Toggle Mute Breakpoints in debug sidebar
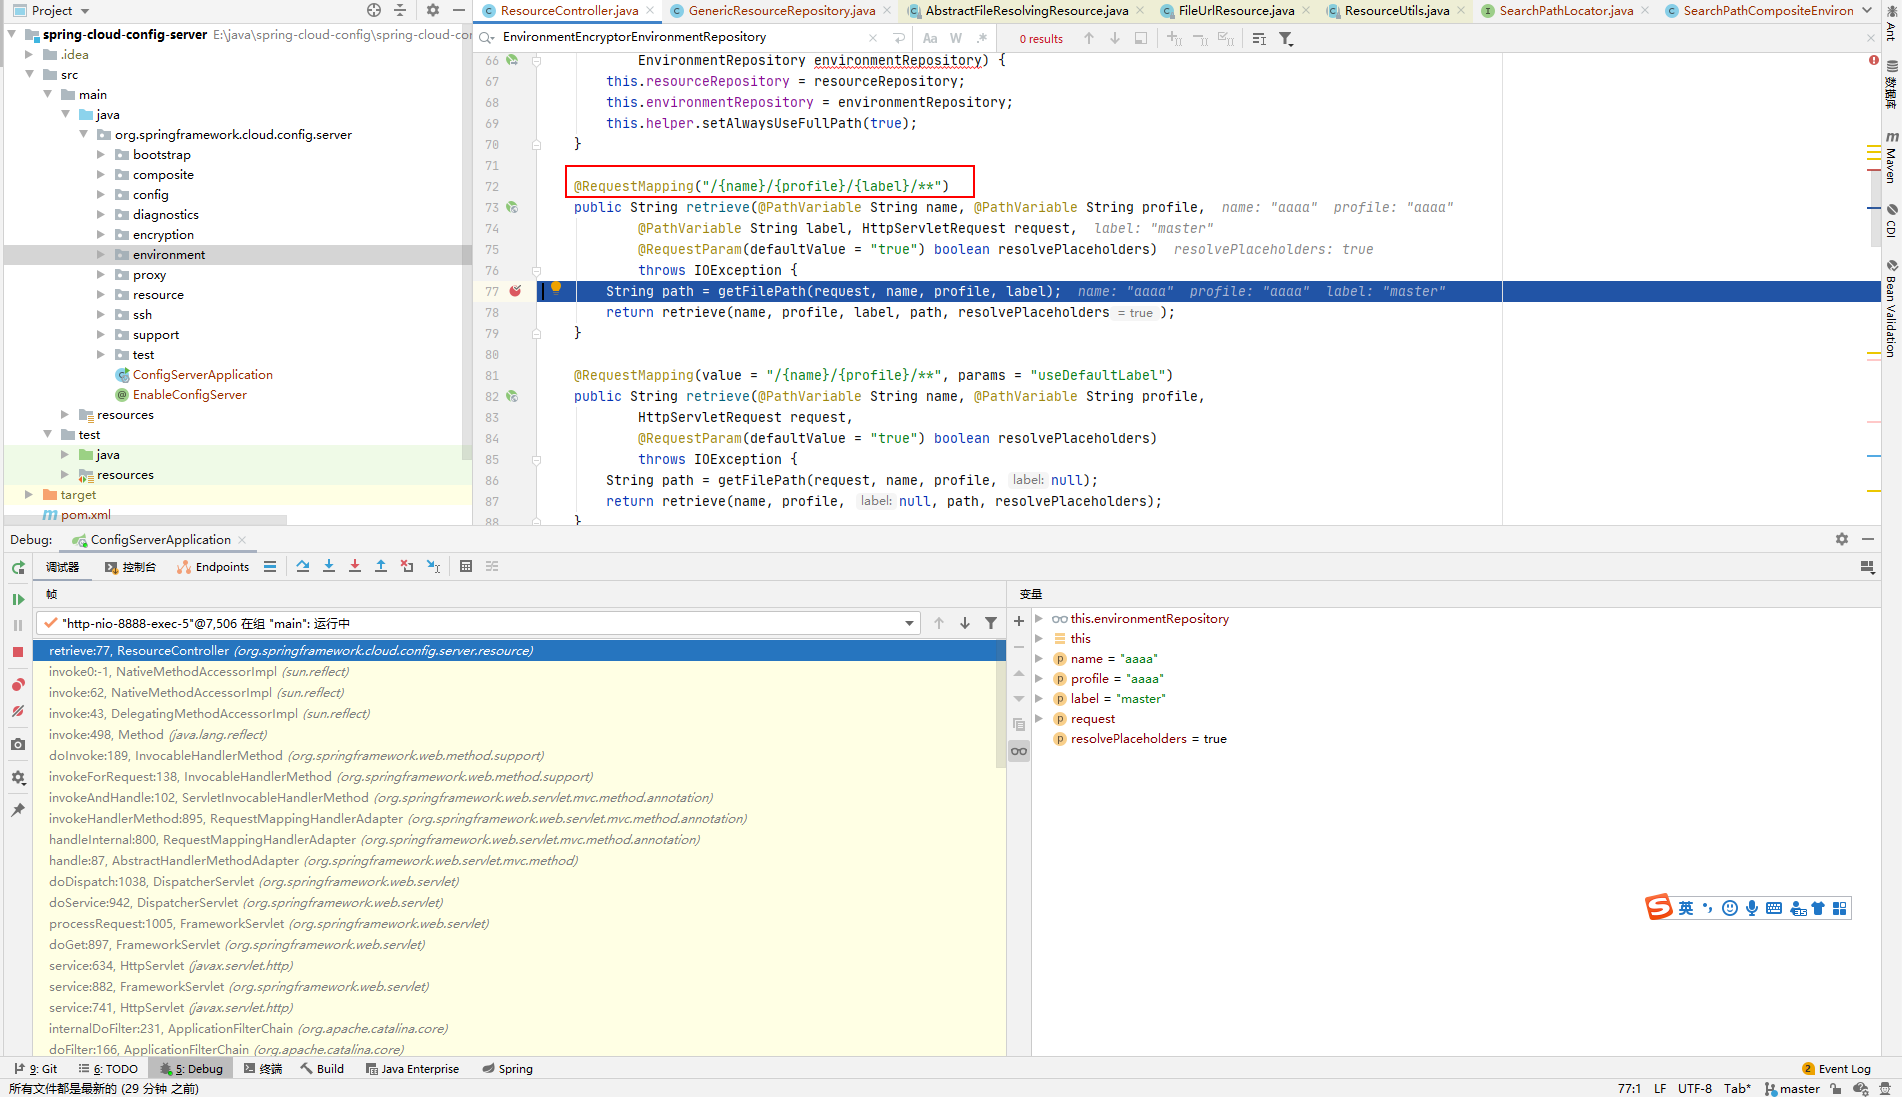Screen dimensions: 1902x1097 pos(18,712)
